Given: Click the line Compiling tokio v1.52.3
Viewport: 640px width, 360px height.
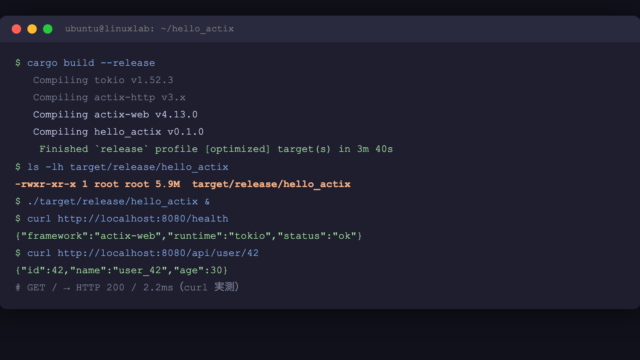Looking at the screenshot, I should click(103, 80).
